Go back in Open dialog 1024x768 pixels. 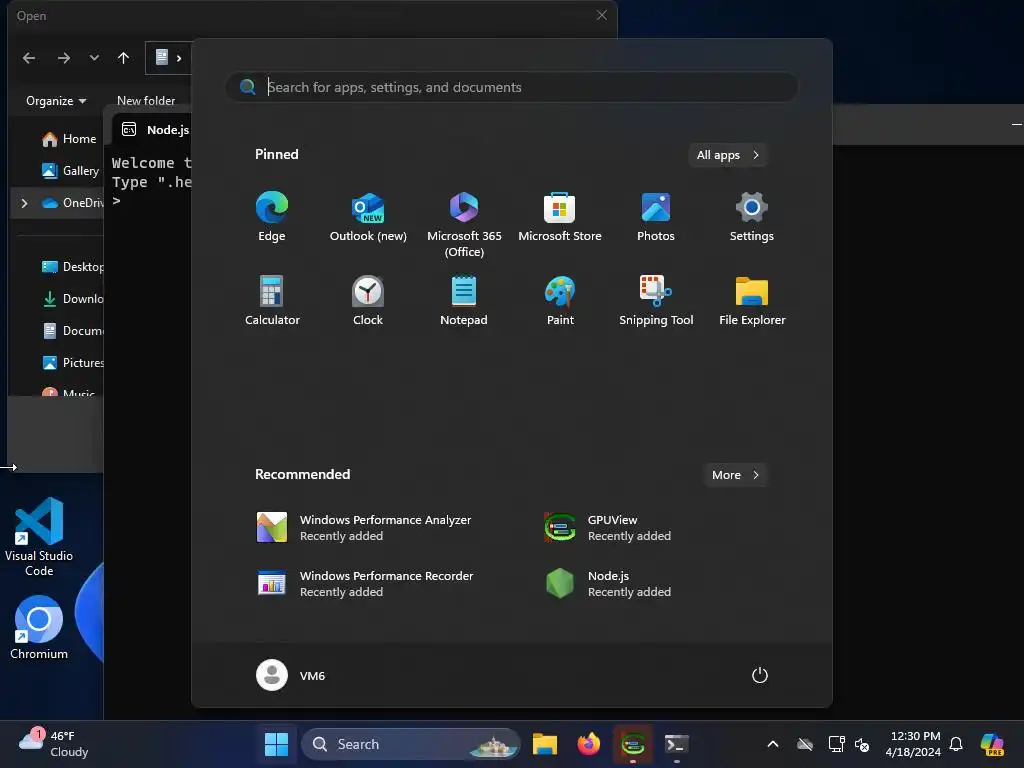coord(29,58)
